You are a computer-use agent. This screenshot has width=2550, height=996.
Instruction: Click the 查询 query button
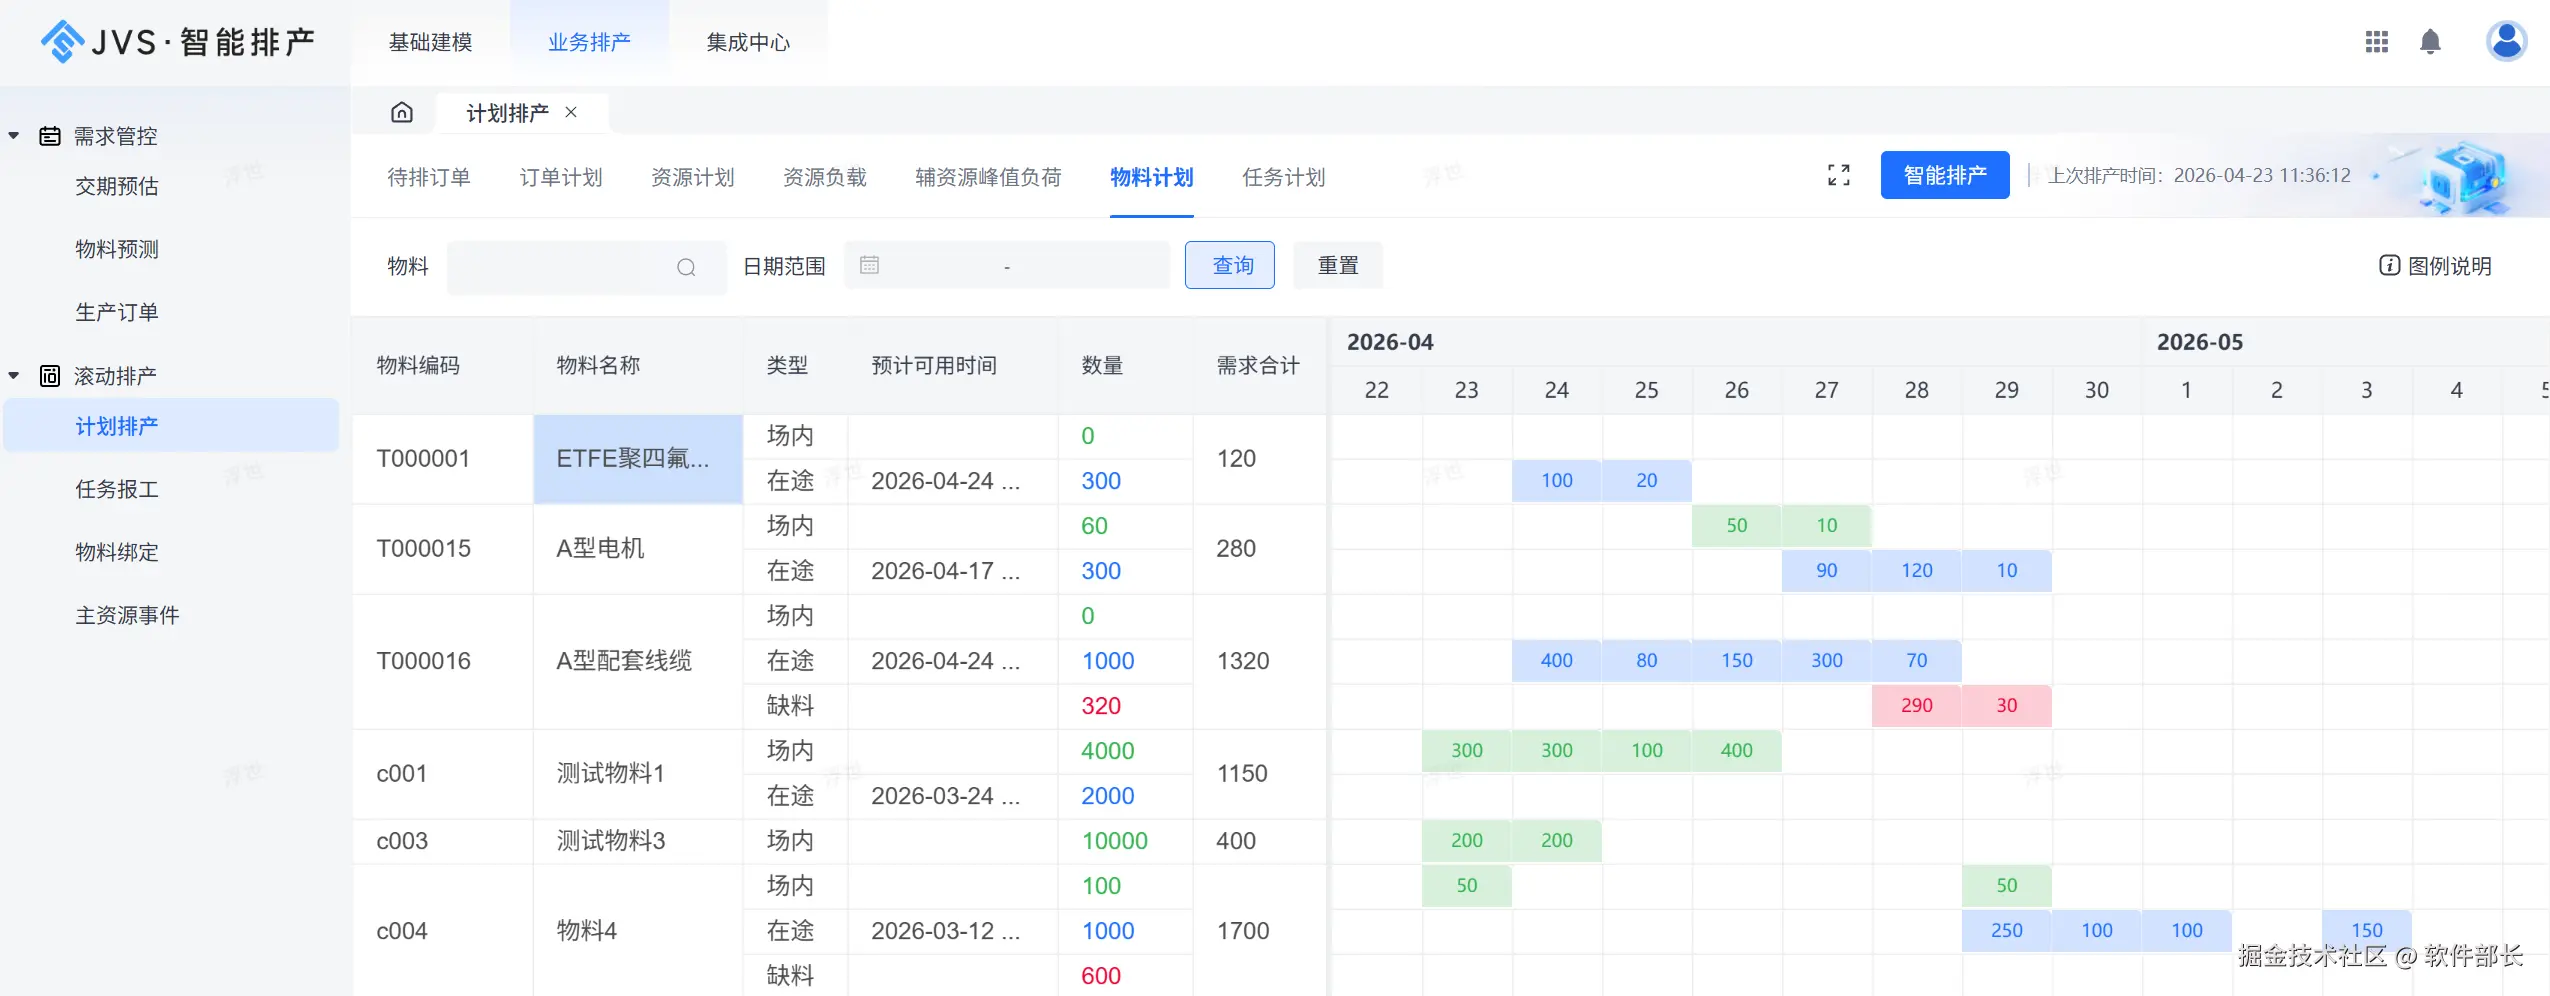pos(1230,265)
